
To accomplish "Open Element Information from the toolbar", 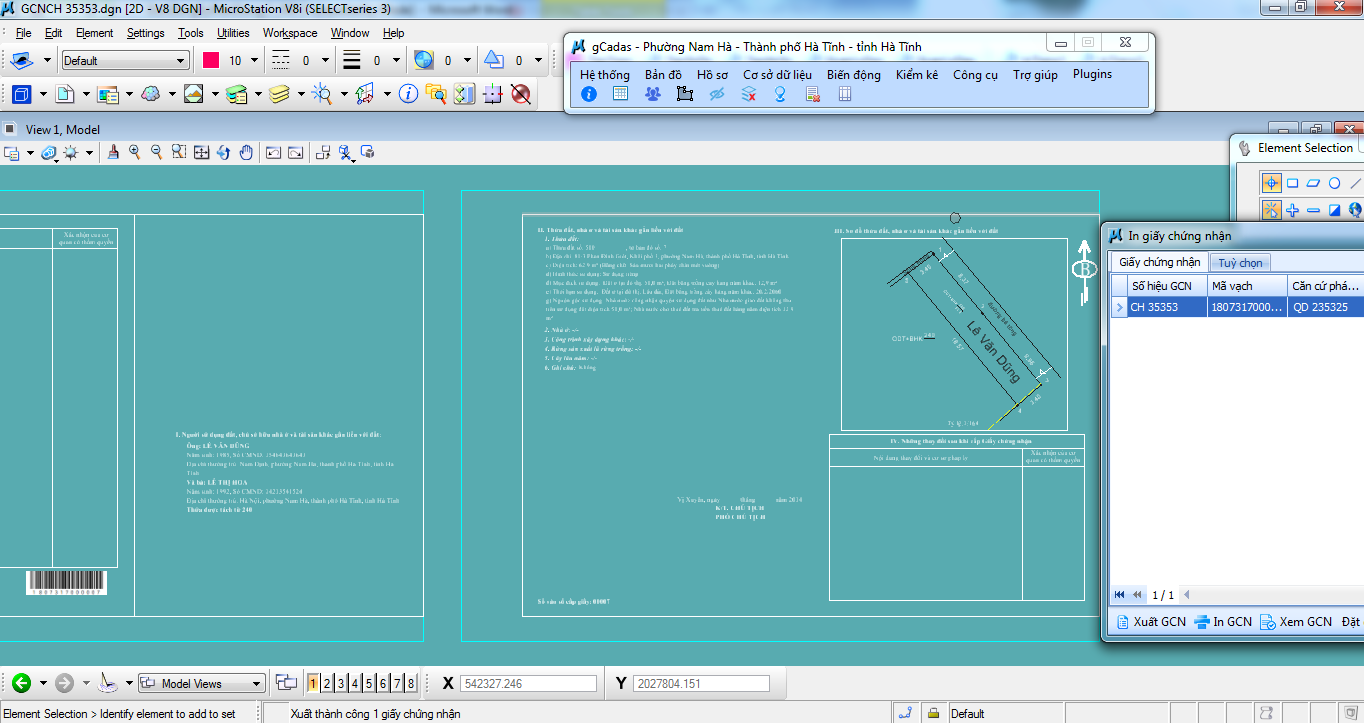I will pyautogui.click(x=408, y=94).
